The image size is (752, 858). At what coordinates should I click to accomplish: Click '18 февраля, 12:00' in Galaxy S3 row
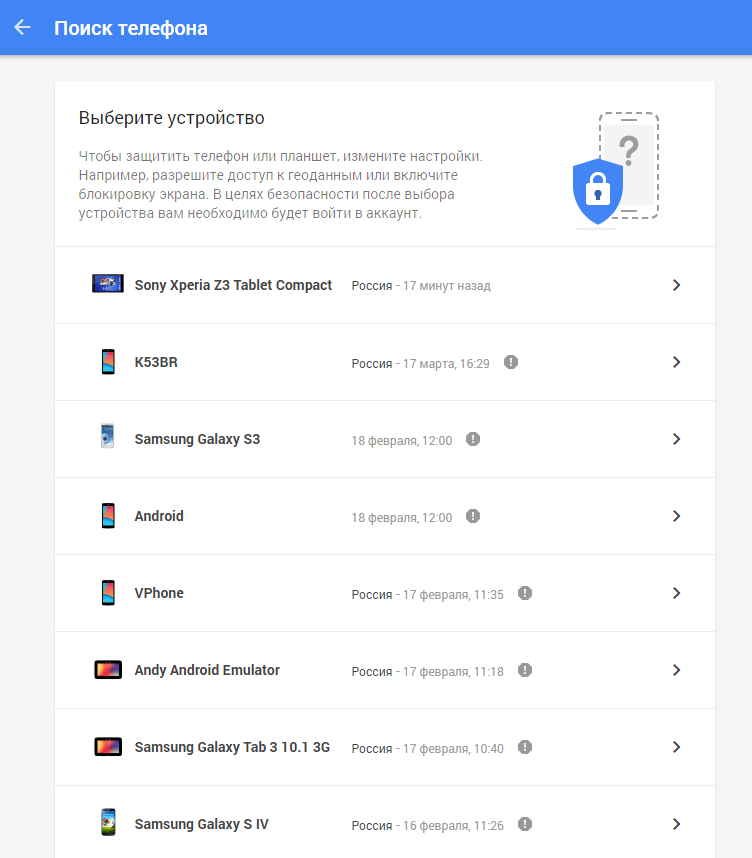pos(402,440)
